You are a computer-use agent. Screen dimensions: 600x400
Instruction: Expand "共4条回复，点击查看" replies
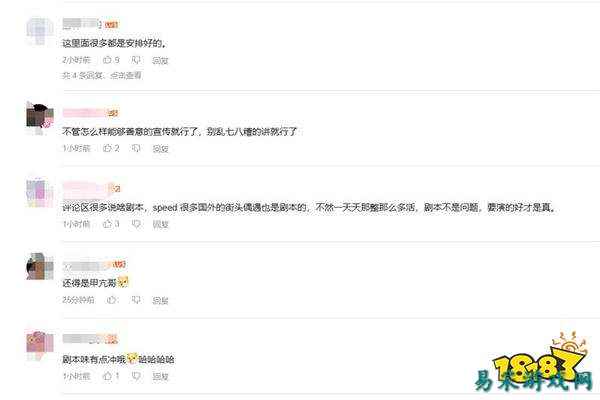102,75
